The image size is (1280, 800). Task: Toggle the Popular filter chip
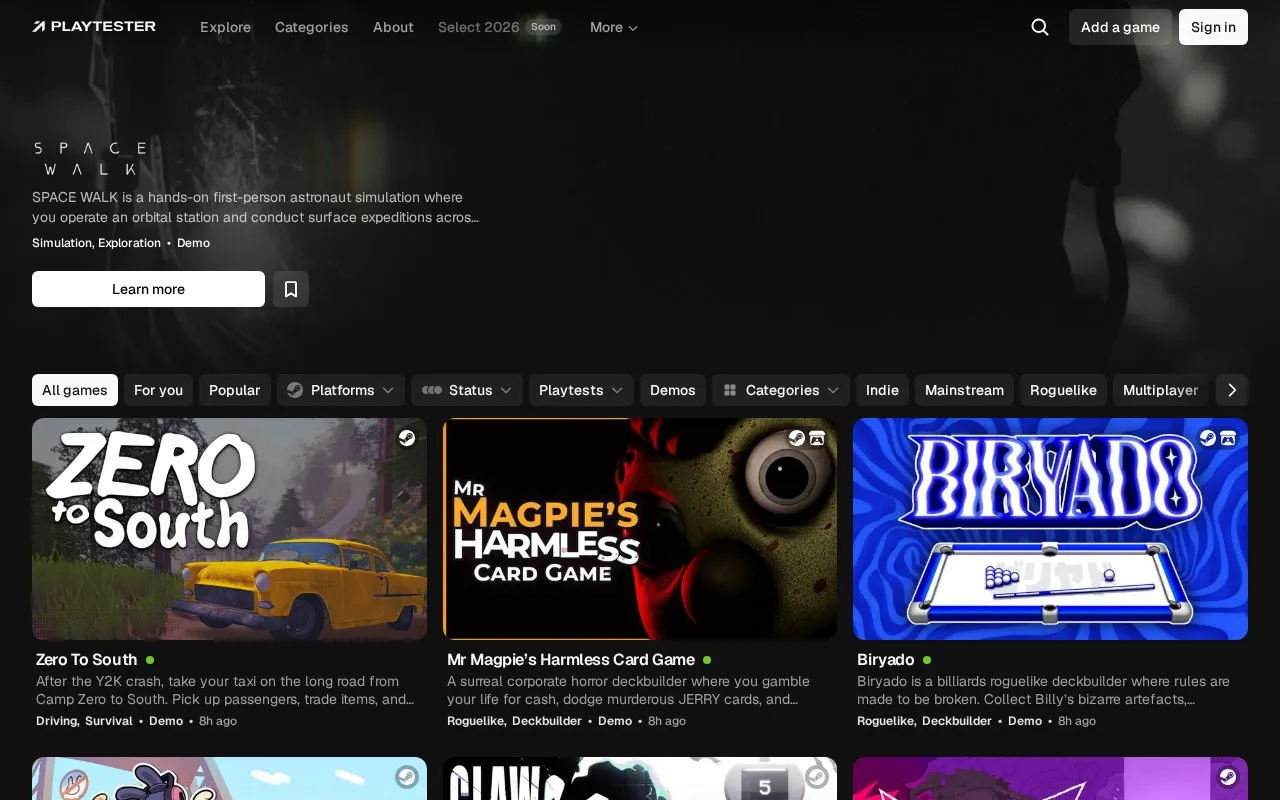click(x=235, y=390)
